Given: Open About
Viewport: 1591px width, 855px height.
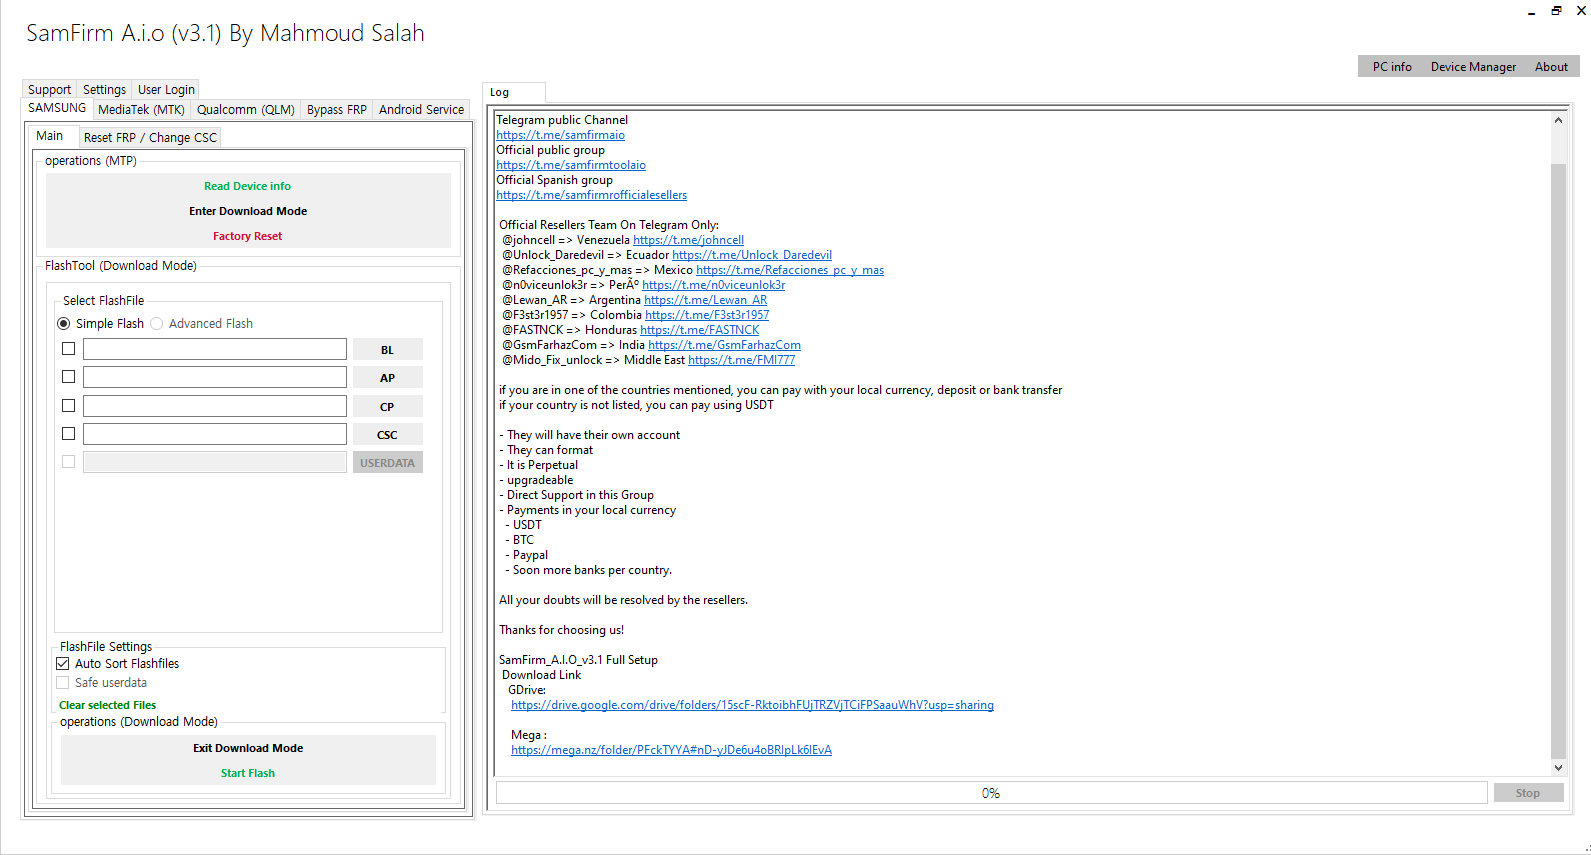Looking at the screenshot, I should [x=1551, y=67].
